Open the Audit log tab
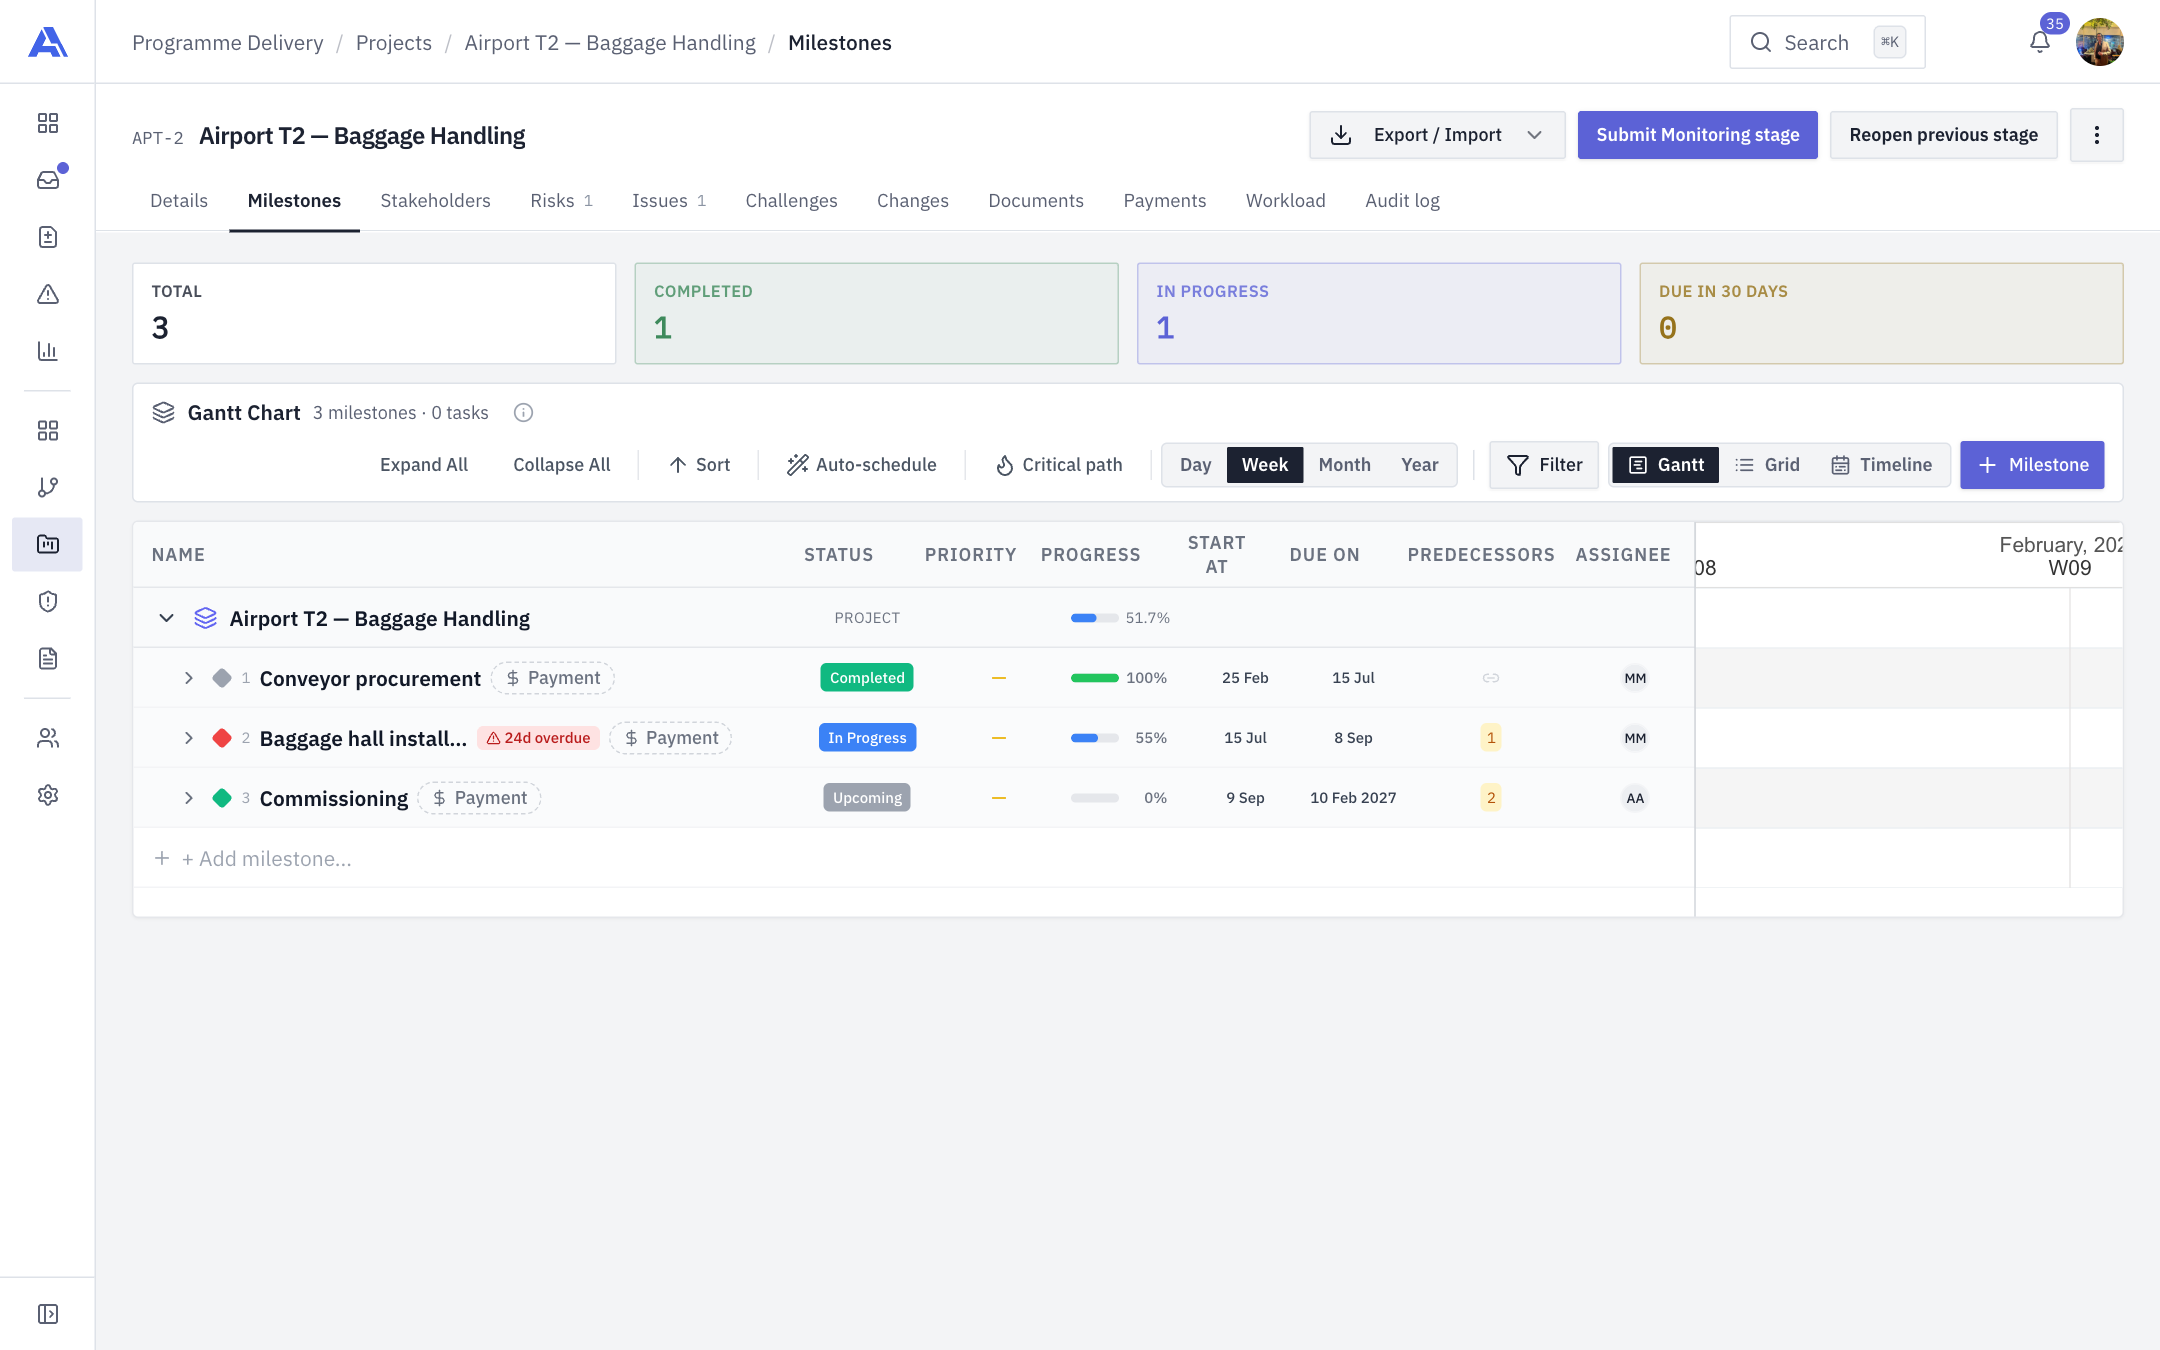 tap(1402, 201)
